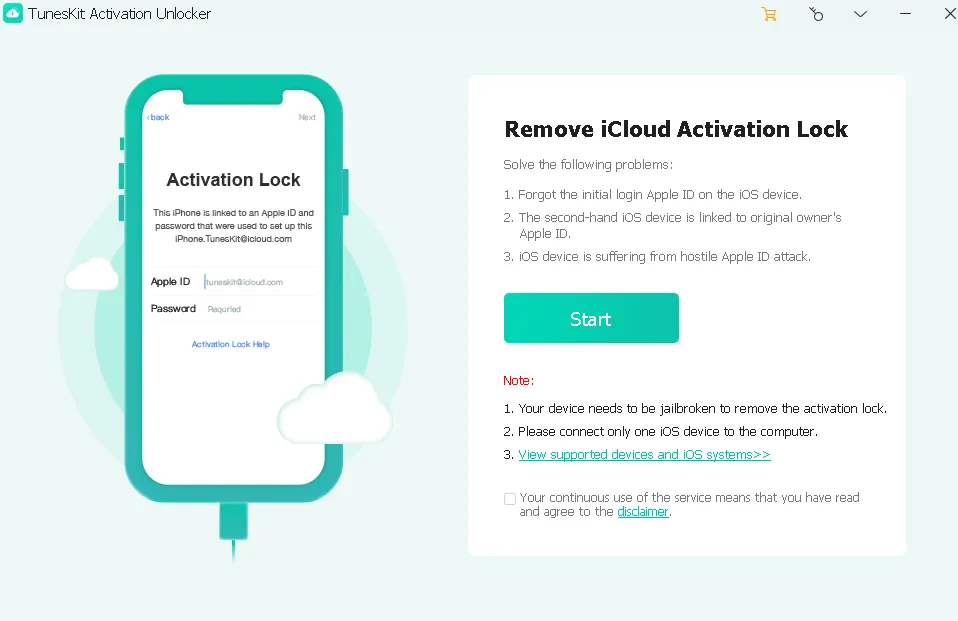Screen dimensions: 958x621
Task: Click back on the phone illustration
Action: tap(158, 117)
